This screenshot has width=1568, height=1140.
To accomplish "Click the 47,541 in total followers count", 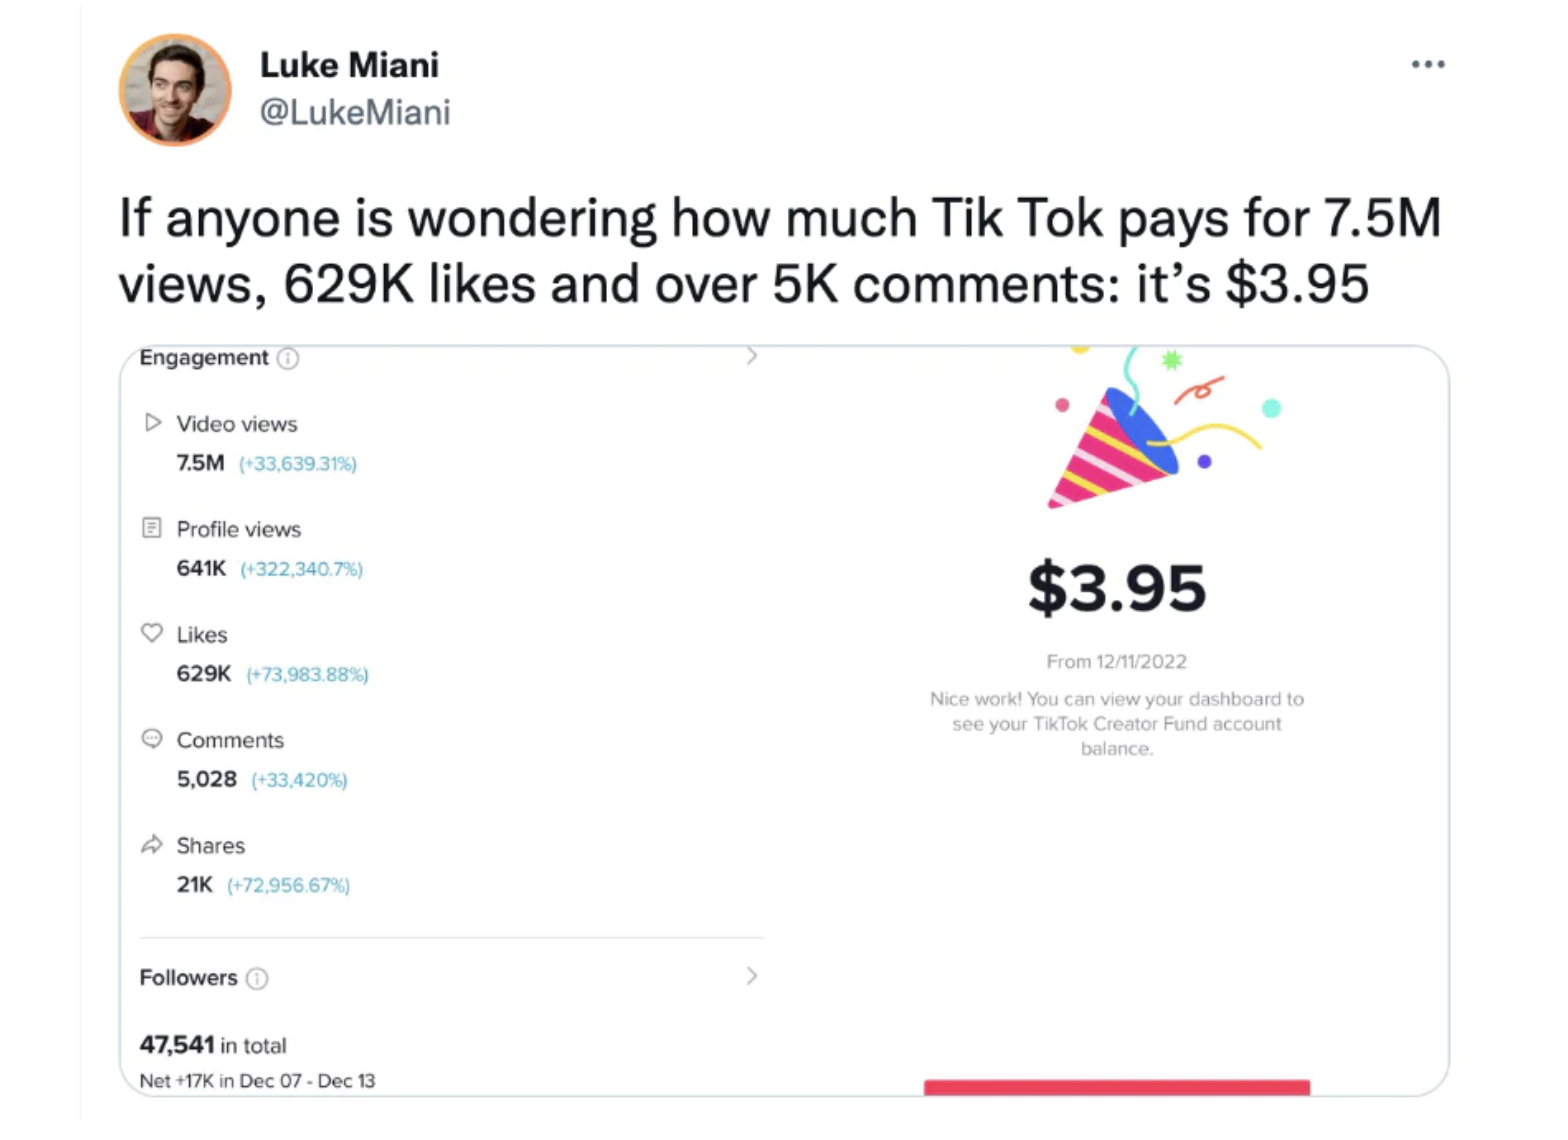I will pos(212,1045).
